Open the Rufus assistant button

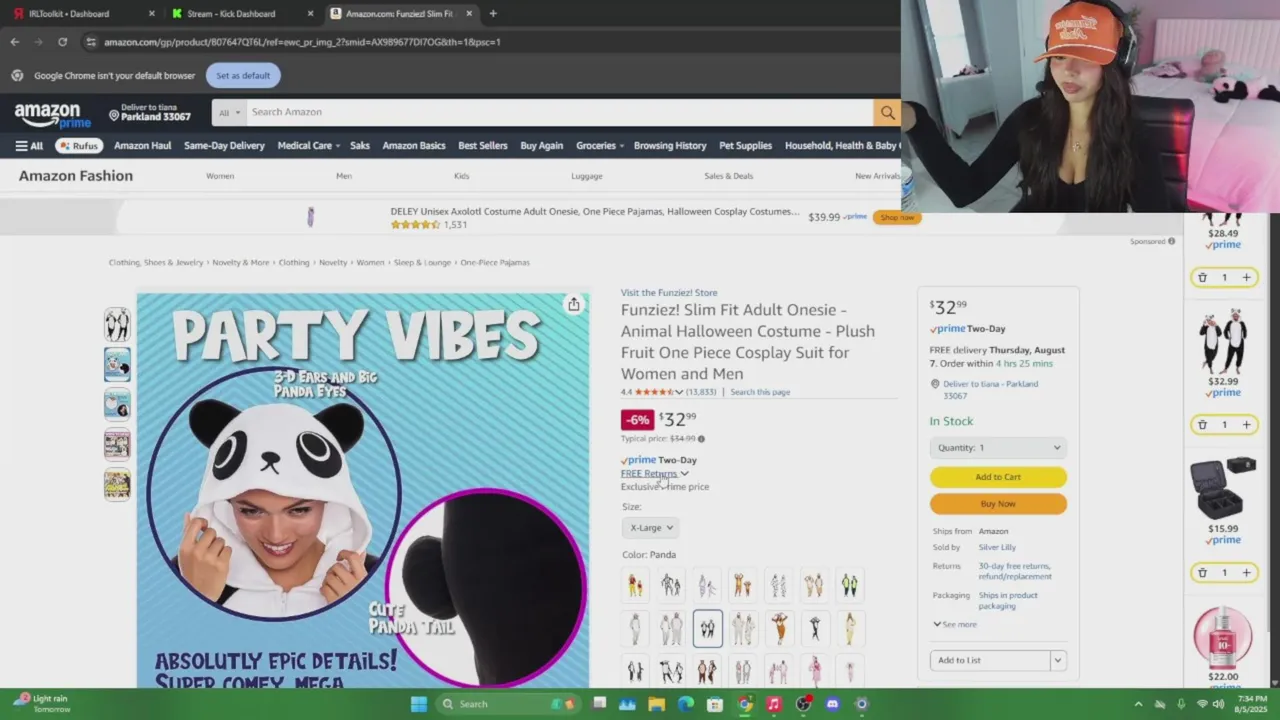tap(79, 146)
